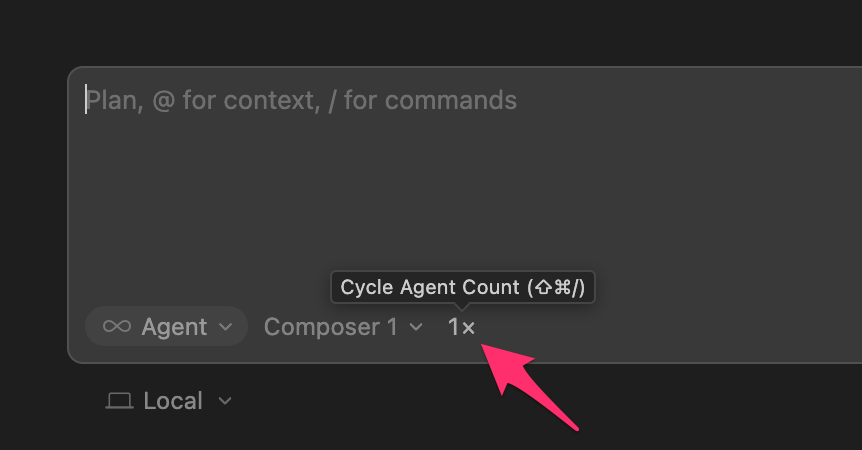This screenshot has height=450, width=862.
Task: Open the Composer 1 model chevron
Action: 416,327
